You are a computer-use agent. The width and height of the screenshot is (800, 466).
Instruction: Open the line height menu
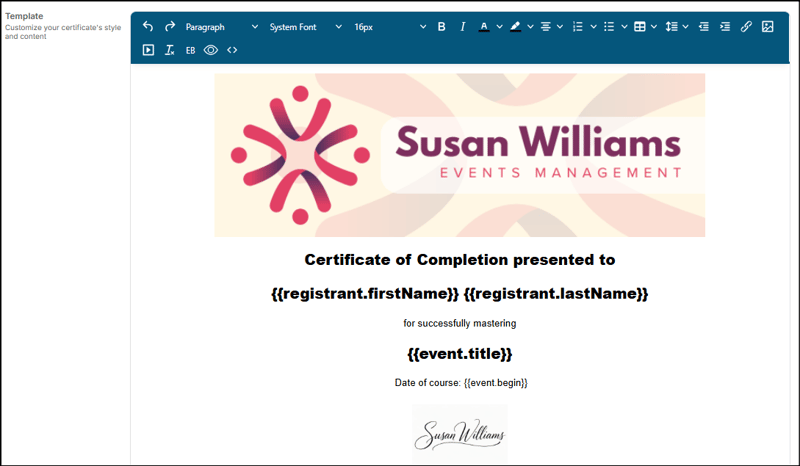pos(677,27)
